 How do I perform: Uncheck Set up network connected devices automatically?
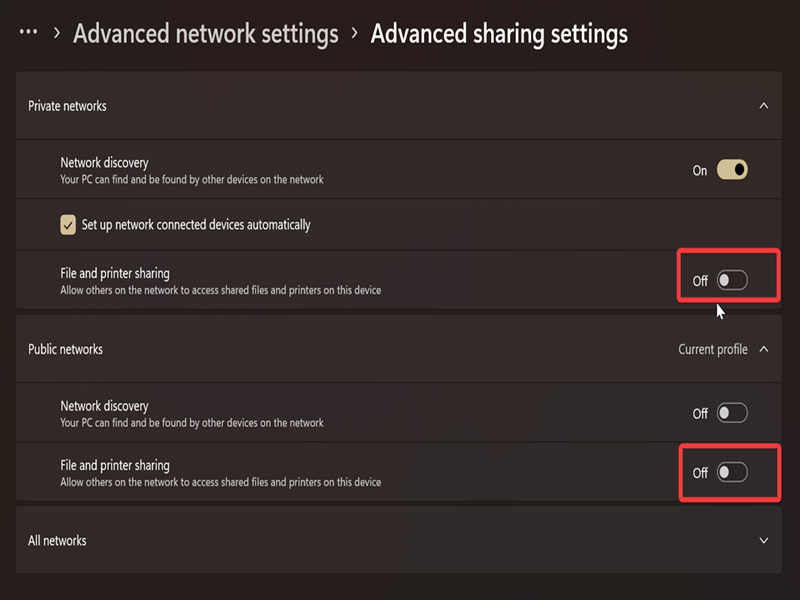(x=68, y=224)
